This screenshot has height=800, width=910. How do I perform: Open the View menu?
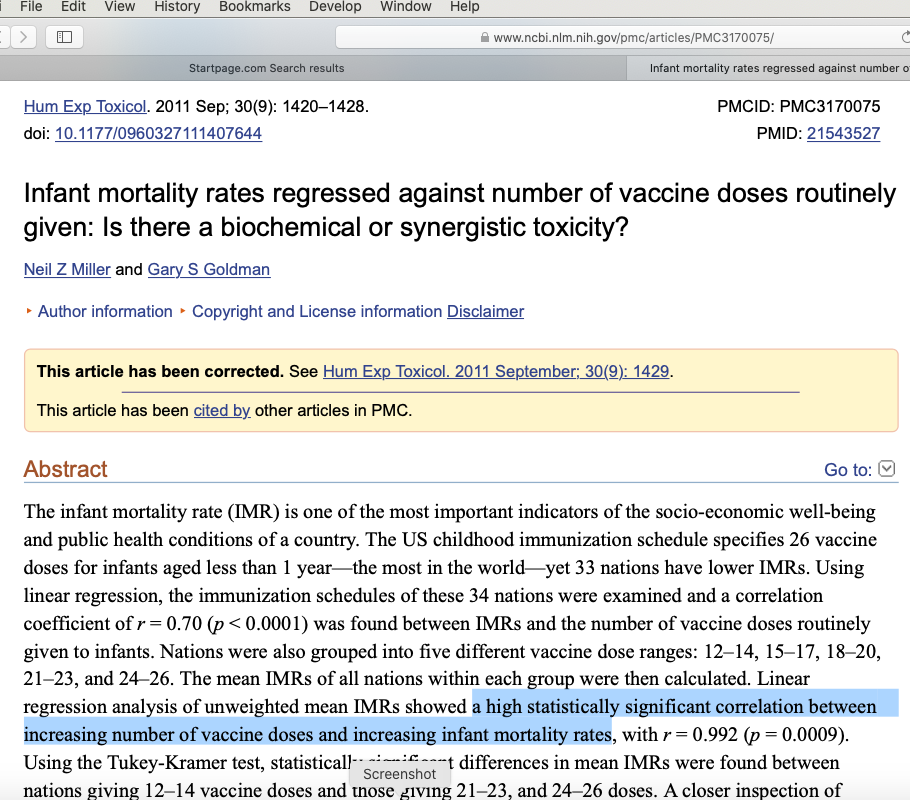click(120, 7)
